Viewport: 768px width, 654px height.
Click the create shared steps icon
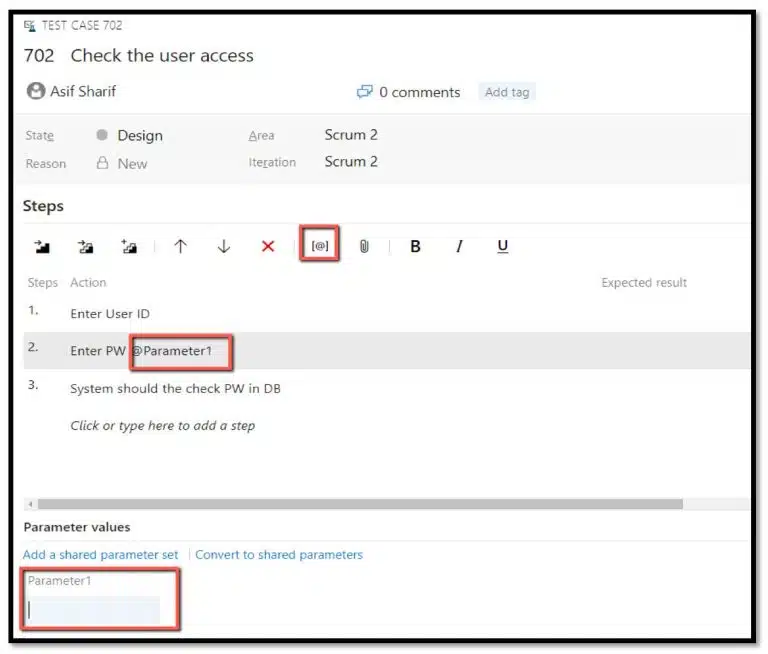tap(129, 247)
